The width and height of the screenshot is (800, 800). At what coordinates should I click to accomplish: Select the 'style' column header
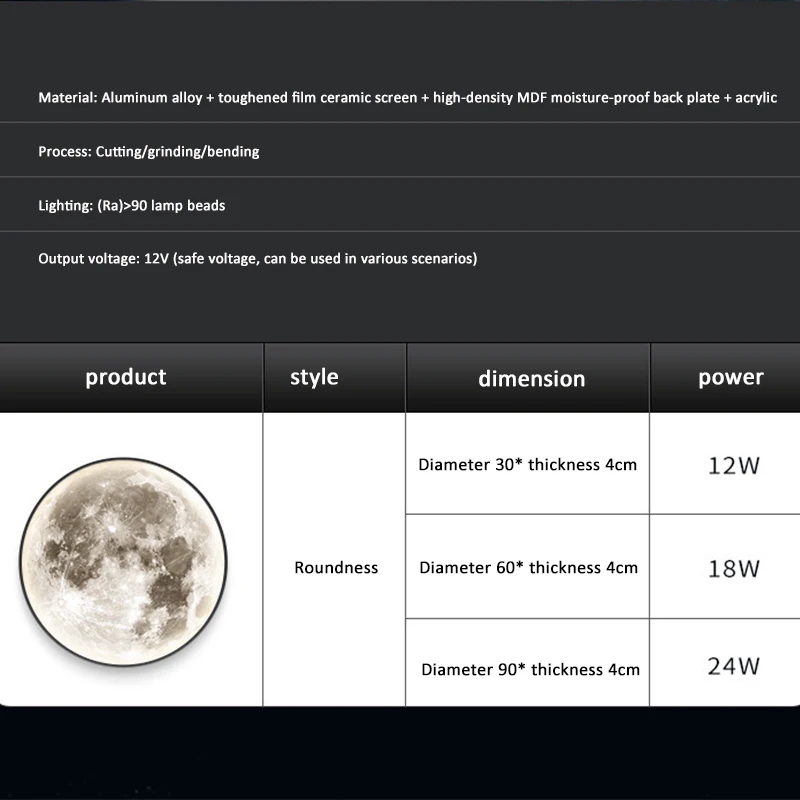pyautogui.click(x=314, y=378)
